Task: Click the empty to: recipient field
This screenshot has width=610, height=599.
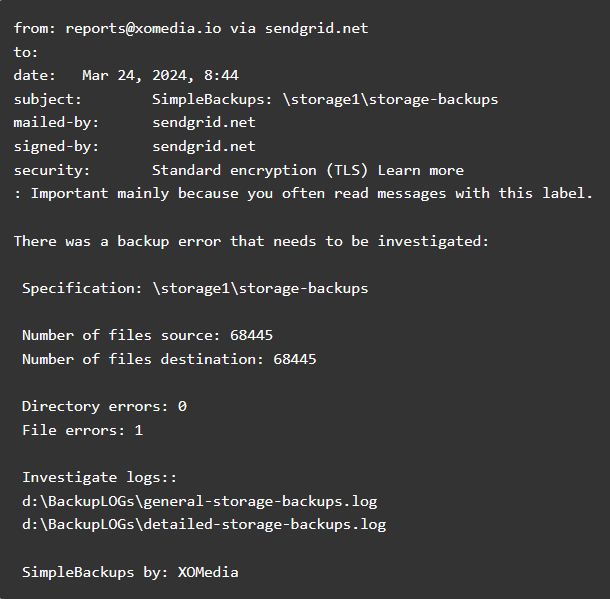Action: click(x=26, y=52)
